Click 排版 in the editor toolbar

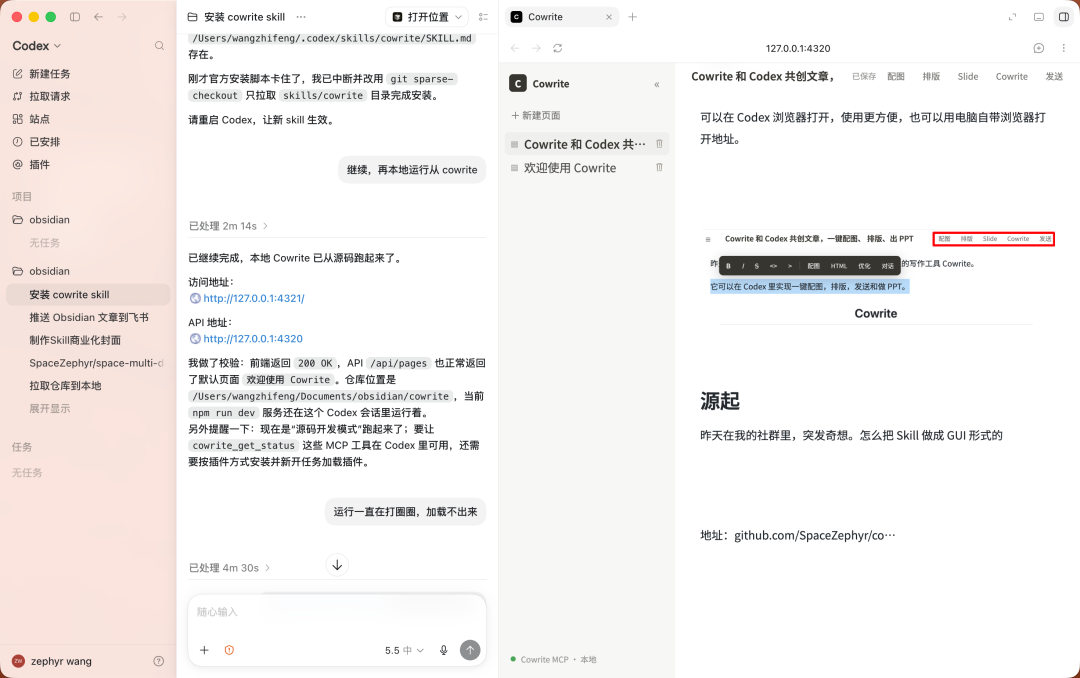pyautogui.click(x=931, y=76)
